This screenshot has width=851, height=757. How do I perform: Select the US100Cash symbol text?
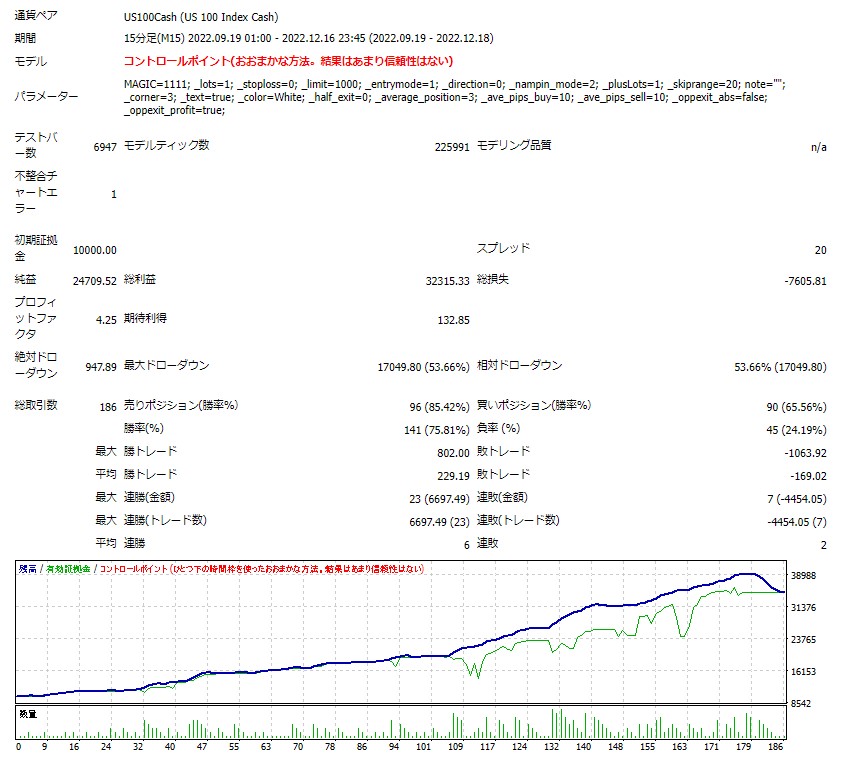(x=150, y=17)
